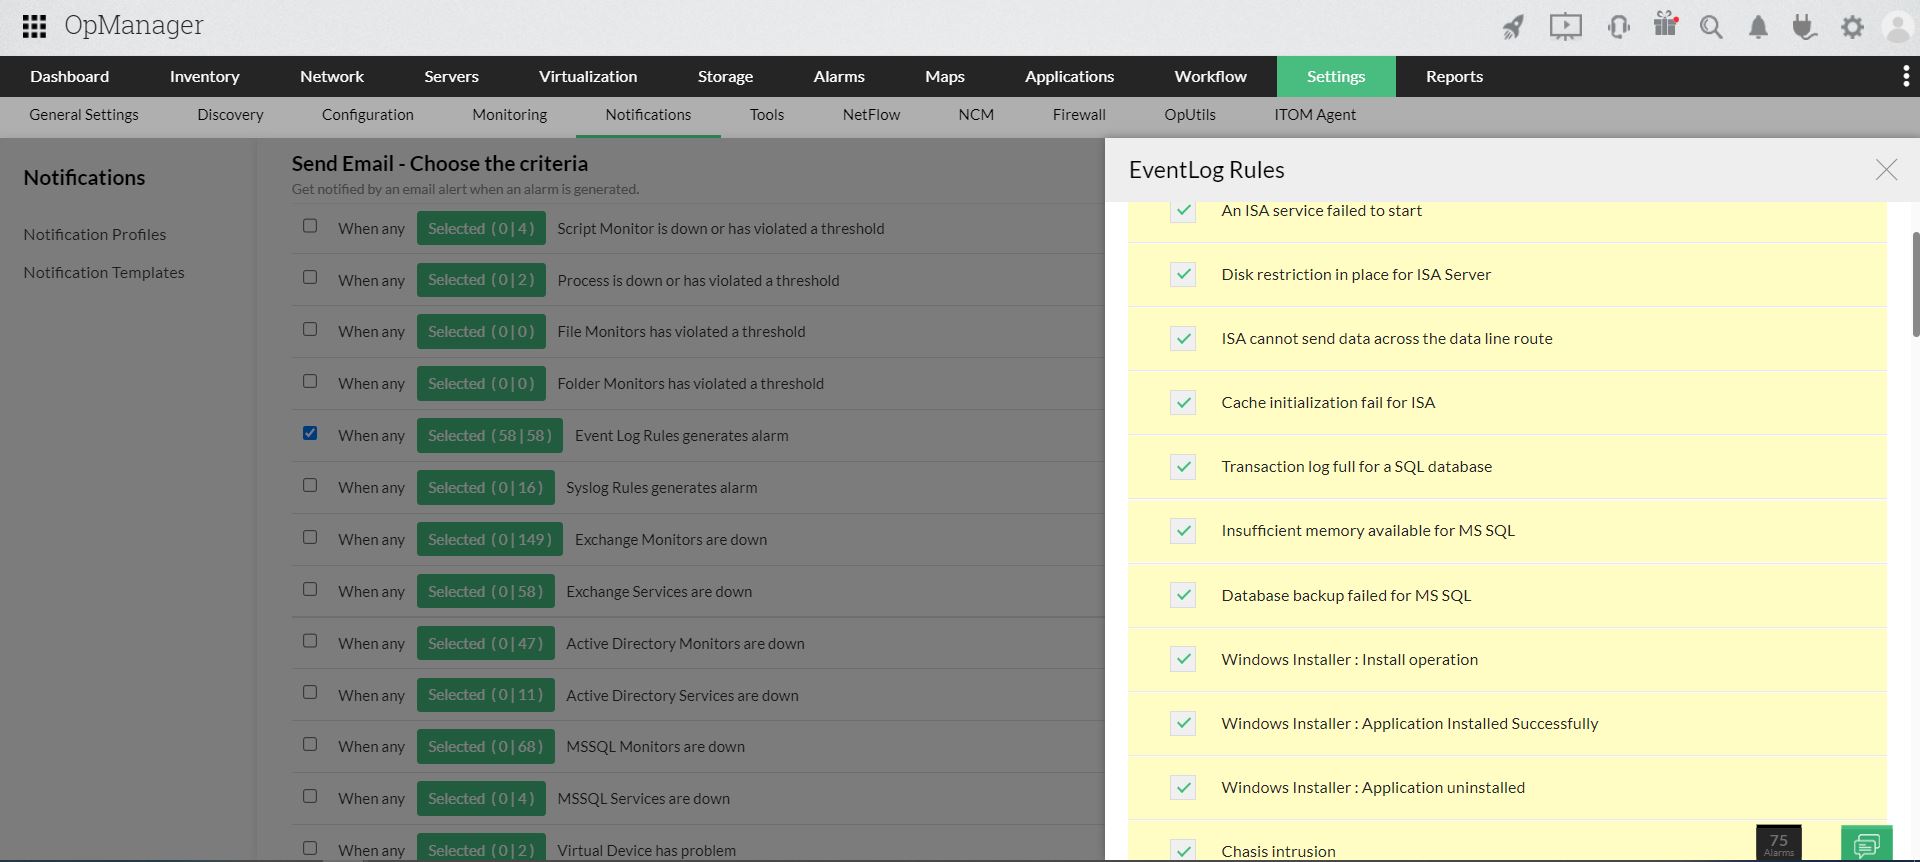
Task: Open Selected (0|4) MSSQL Services selector
Action: (481, 798)
